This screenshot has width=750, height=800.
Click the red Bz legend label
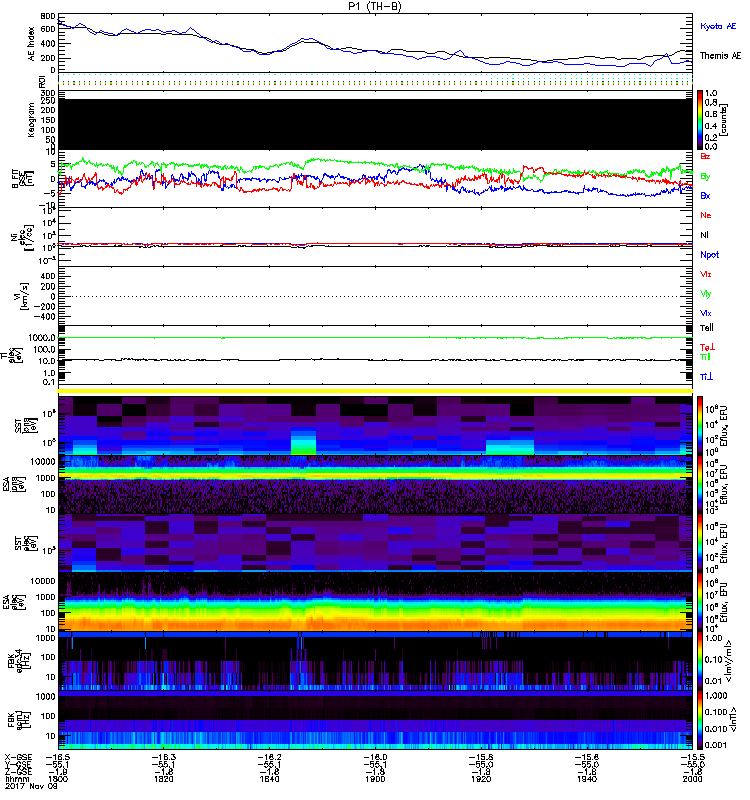(x=706, y=156)
